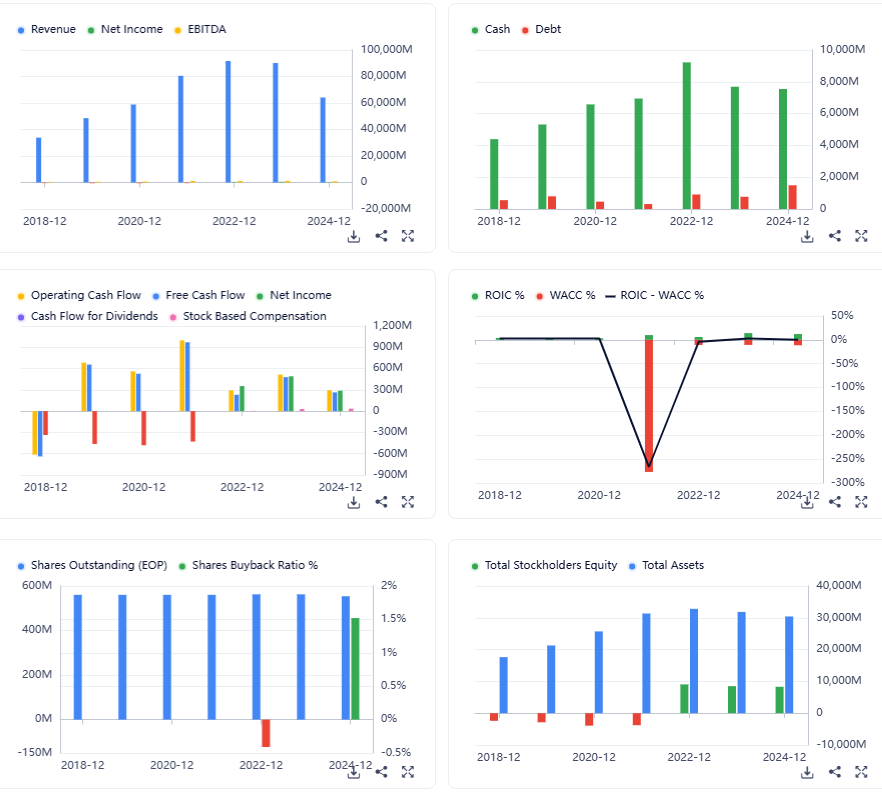Toggle Stock Based Compensation legend entry
Image resolution: width=882 pixels, height=797 pixels.
pyautogui.click(x=248, y=316)
